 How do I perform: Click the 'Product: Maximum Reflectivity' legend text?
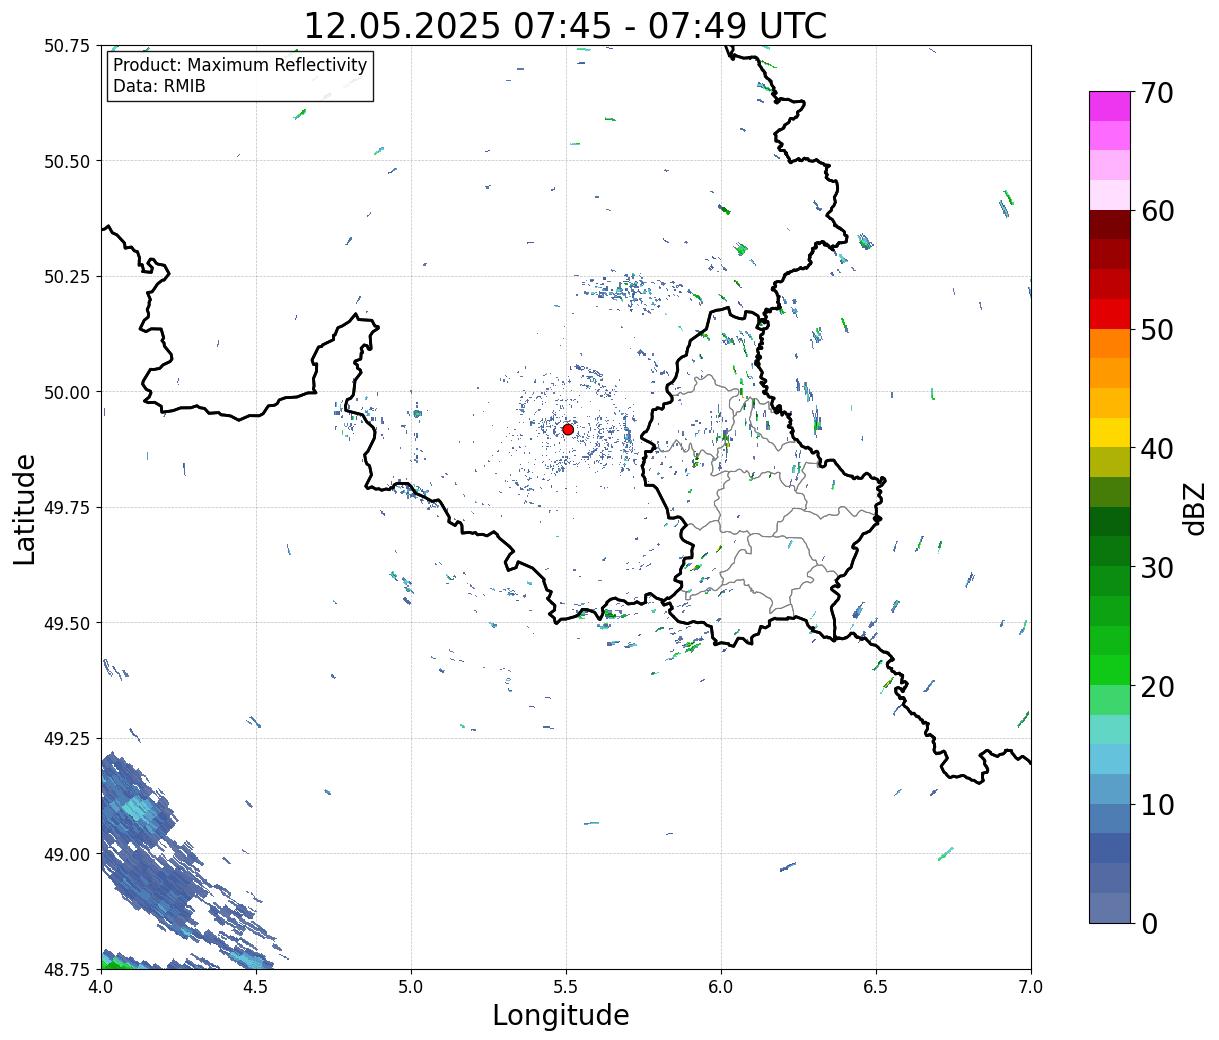pyautogui.click(x=240, y=65)
